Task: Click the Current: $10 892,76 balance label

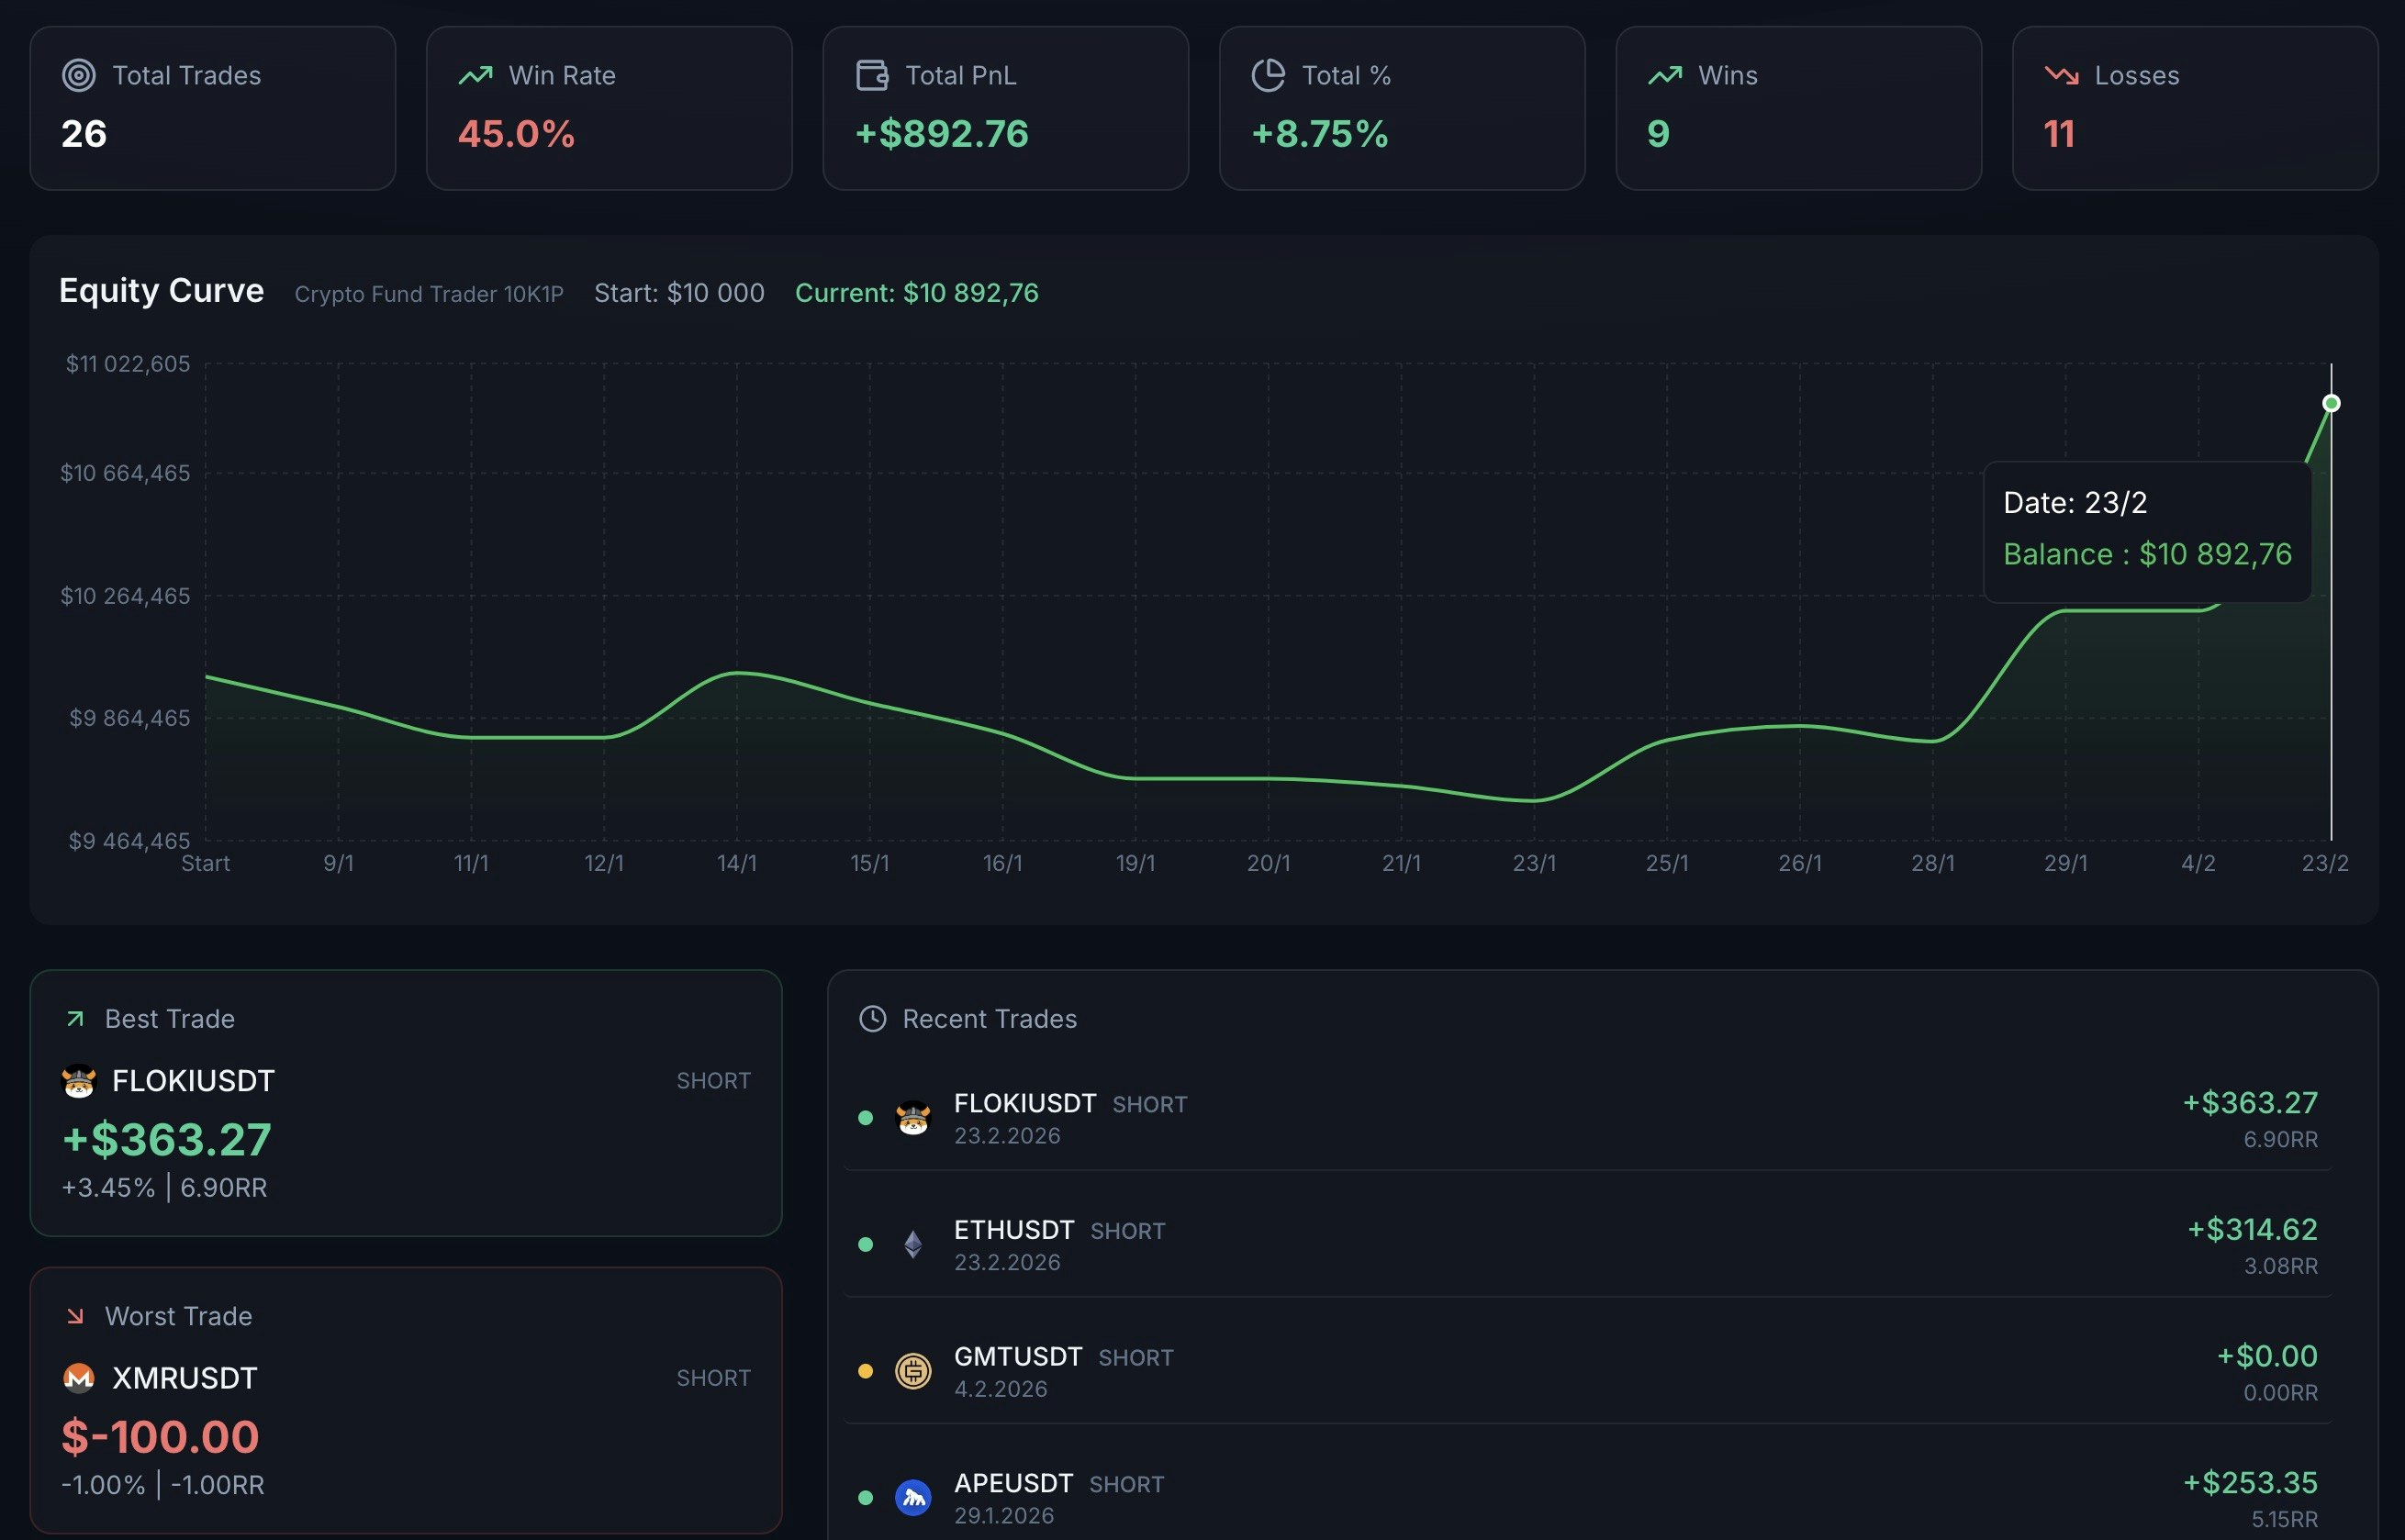Action: point(916,293)
